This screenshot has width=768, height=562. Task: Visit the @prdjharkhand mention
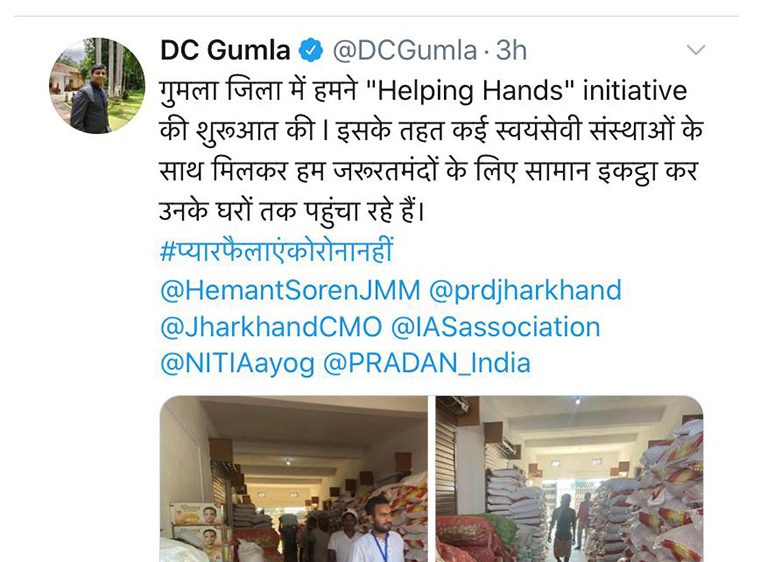coord(525,290)
